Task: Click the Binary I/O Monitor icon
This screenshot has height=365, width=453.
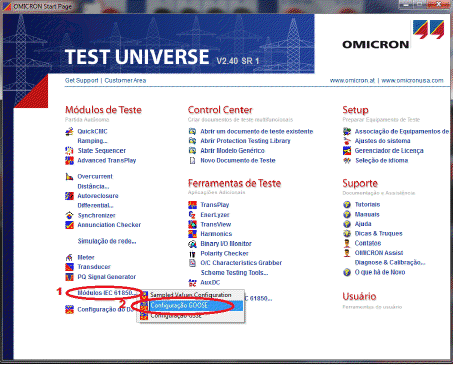Action: click(x=192, y=244)
